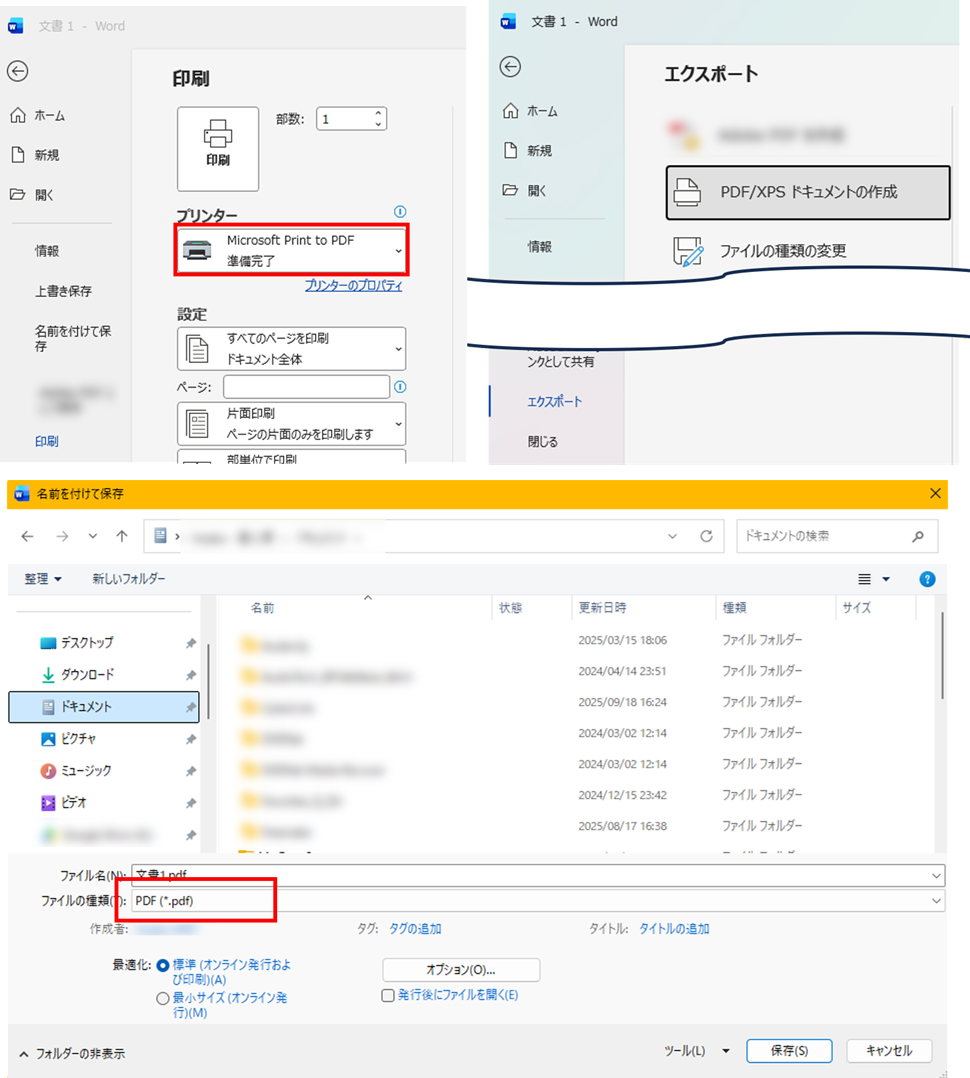
Task: Select ホーム in the Print window sidebar
Action: pos(40,116)
